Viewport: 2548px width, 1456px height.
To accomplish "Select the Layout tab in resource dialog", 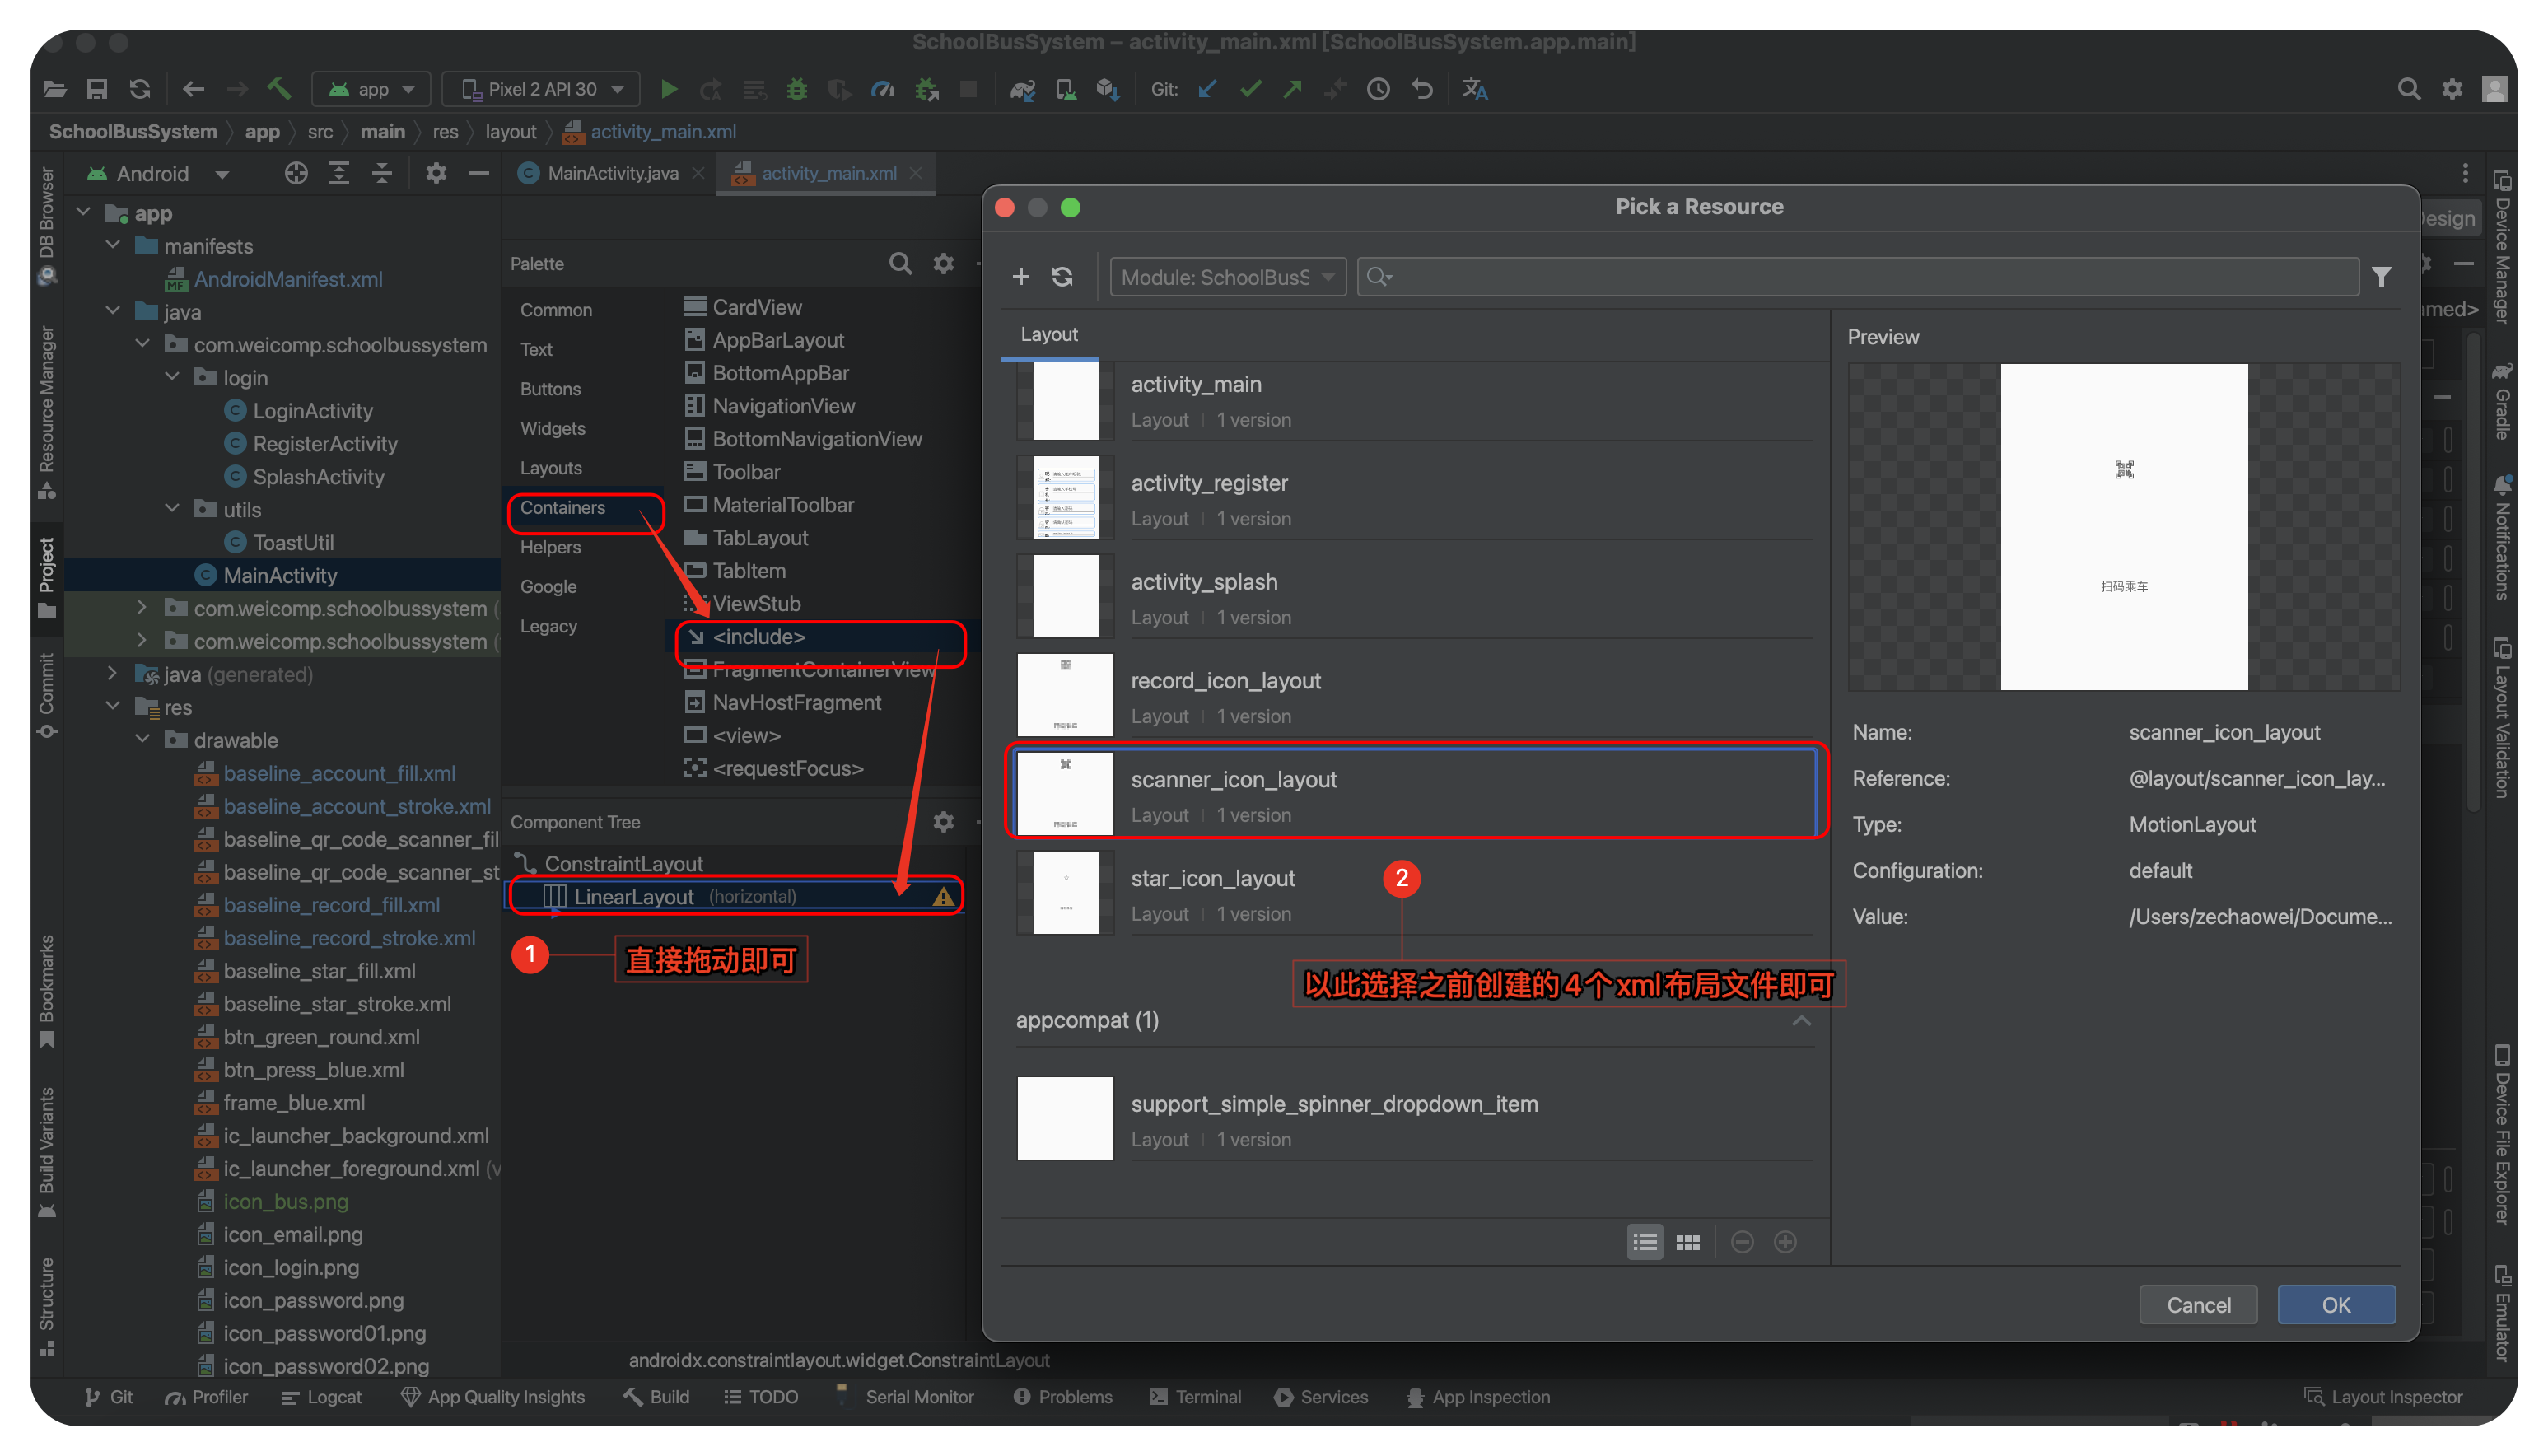I will [x=1049, y=334].
